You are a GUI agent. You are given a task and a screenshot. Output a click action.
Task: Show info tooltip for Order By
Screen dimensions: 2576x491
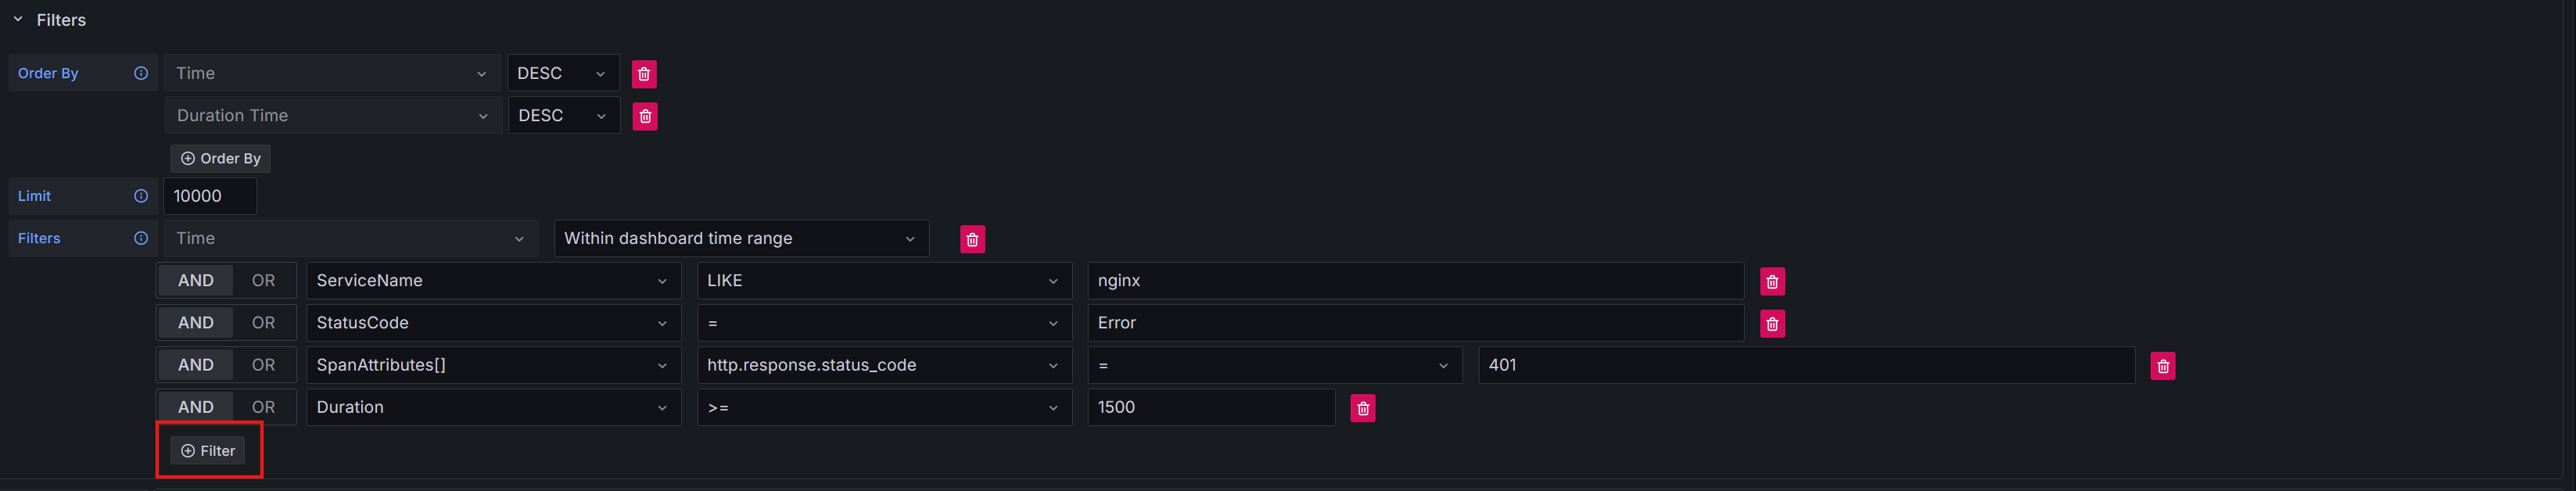click(141, 73)
